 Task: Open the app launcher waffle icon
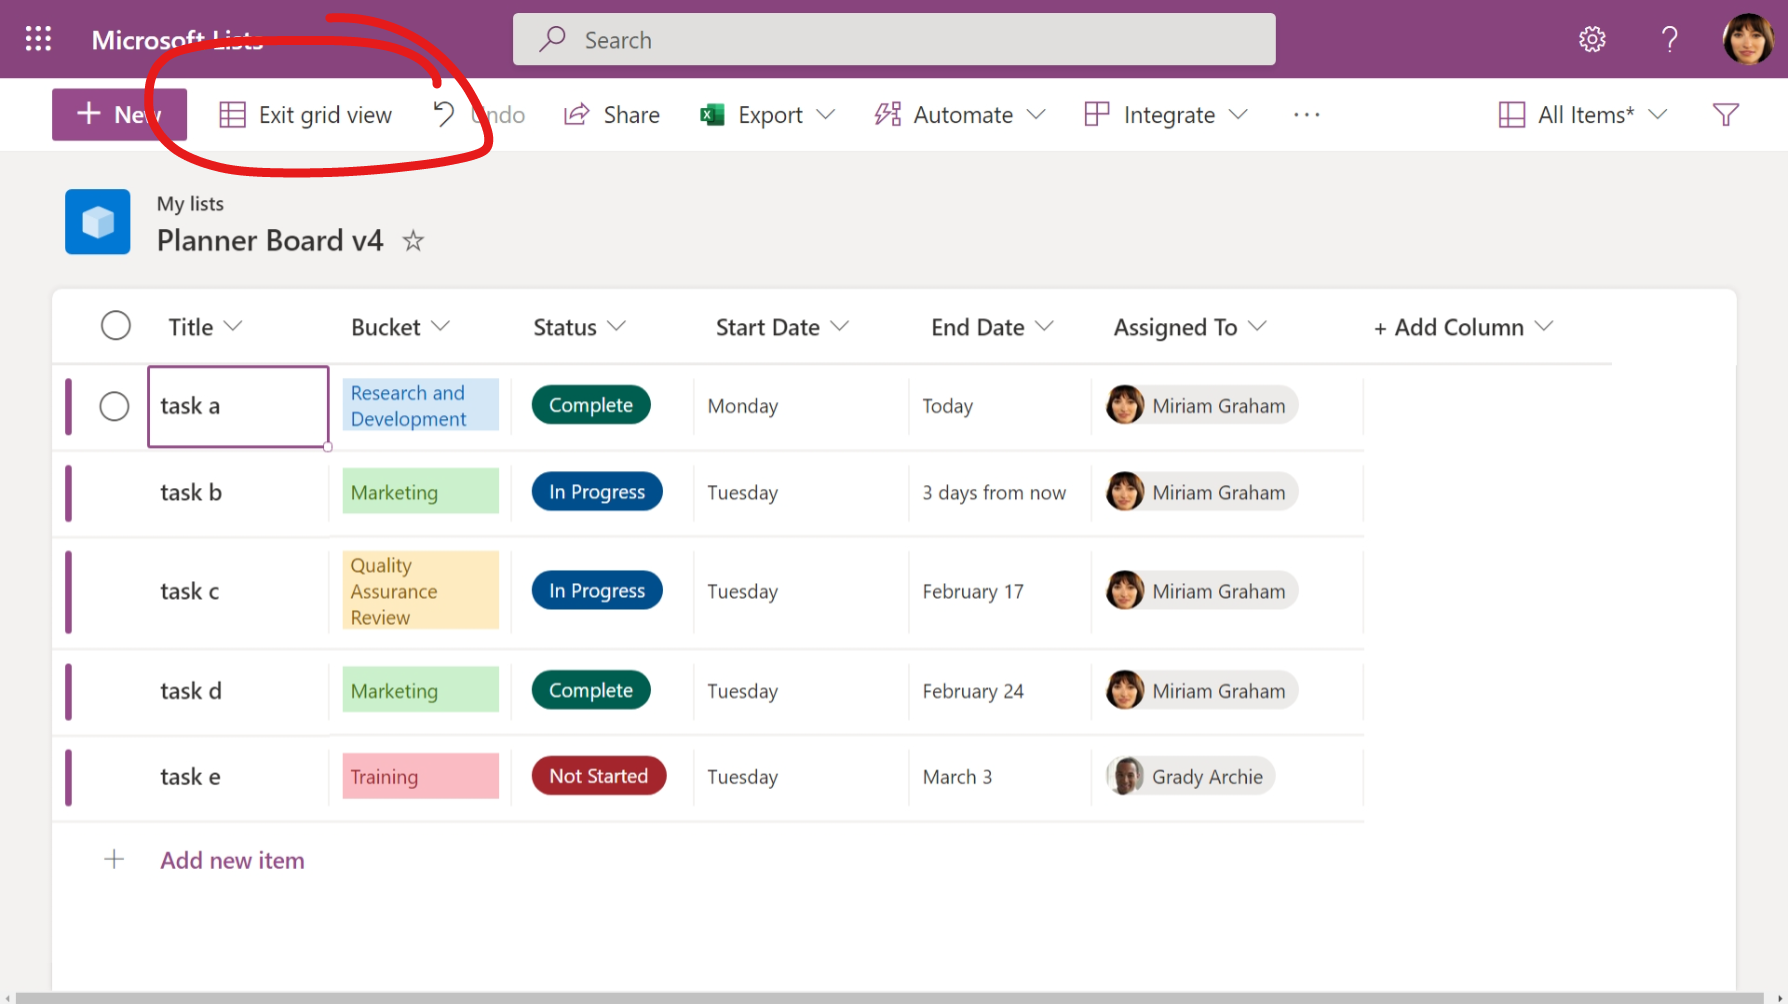(x=38, y=39)
